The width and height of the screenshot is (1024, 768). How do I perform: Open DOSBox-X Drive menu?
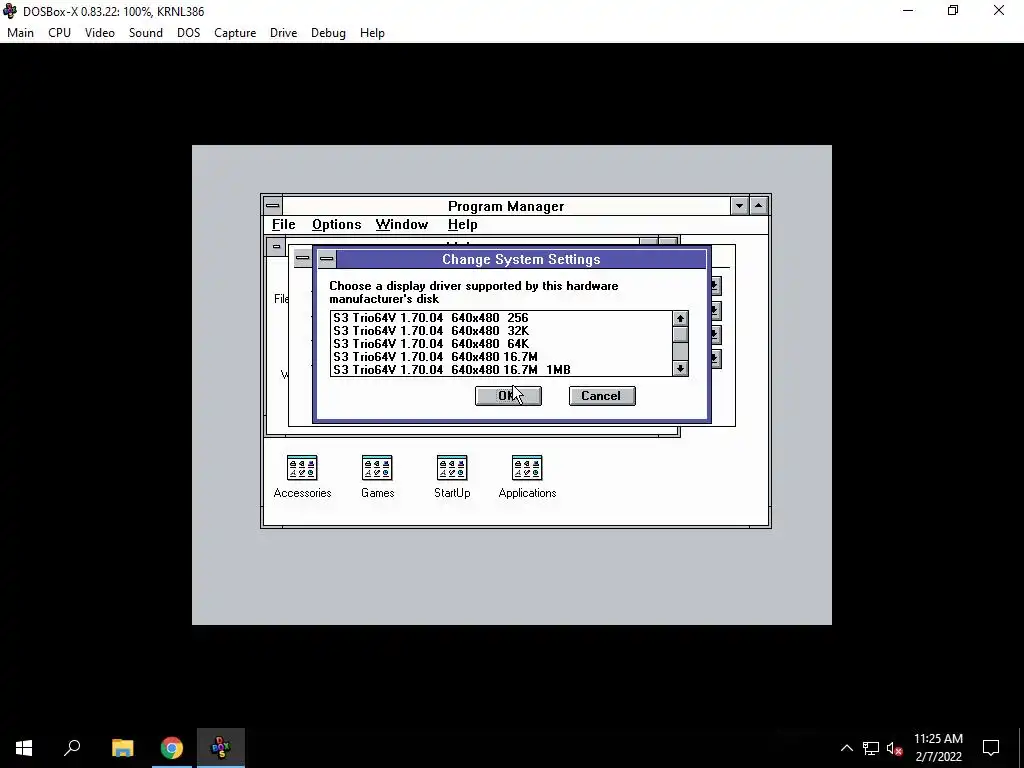click(x=283, y=33)
